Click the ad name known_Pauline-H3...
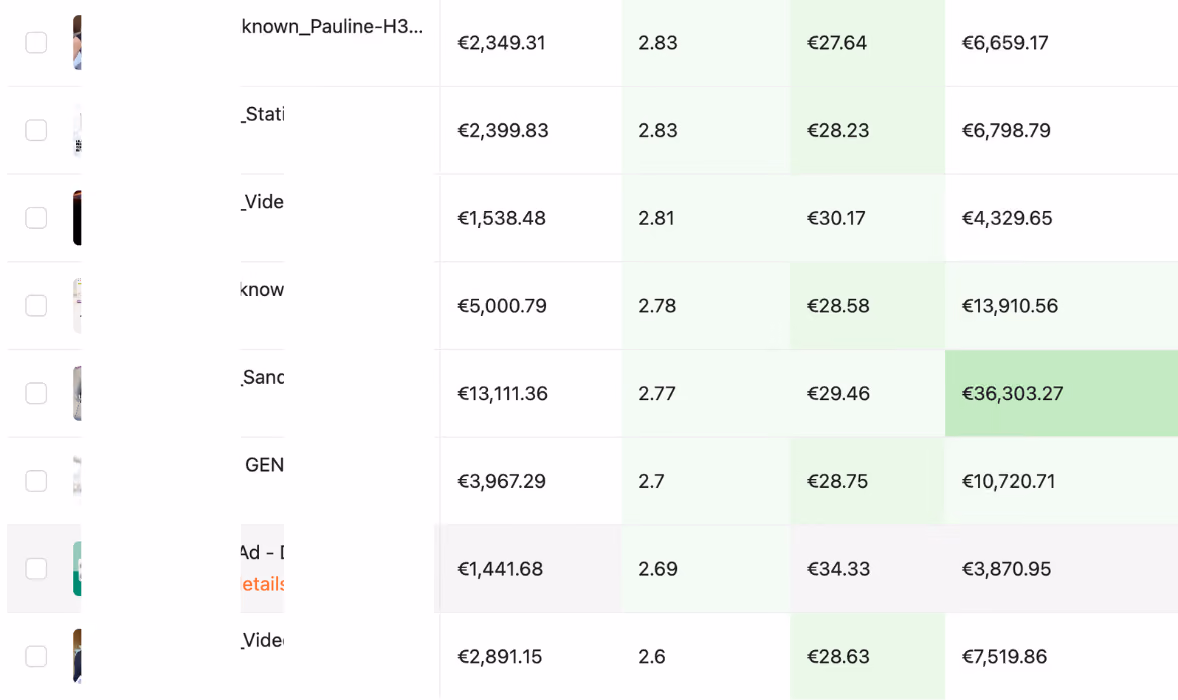This screenshot has height=700, width=1178. click(332, 26)
